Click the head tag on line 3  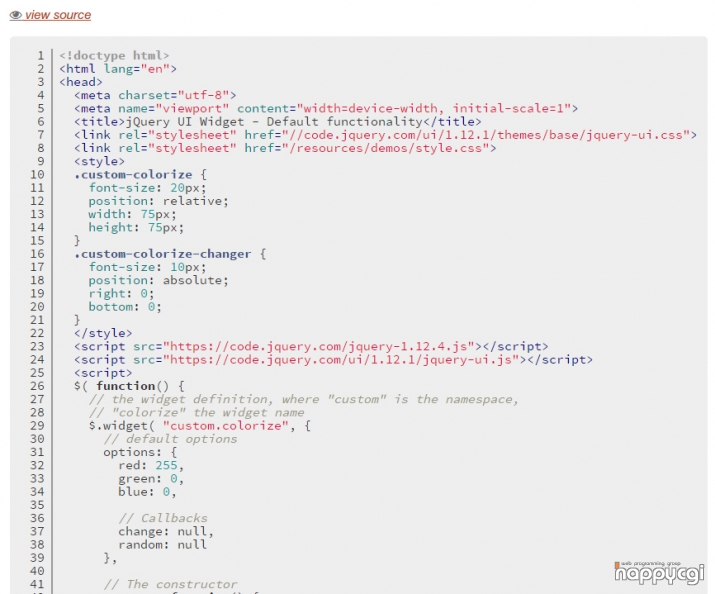[x=81, y=82]
